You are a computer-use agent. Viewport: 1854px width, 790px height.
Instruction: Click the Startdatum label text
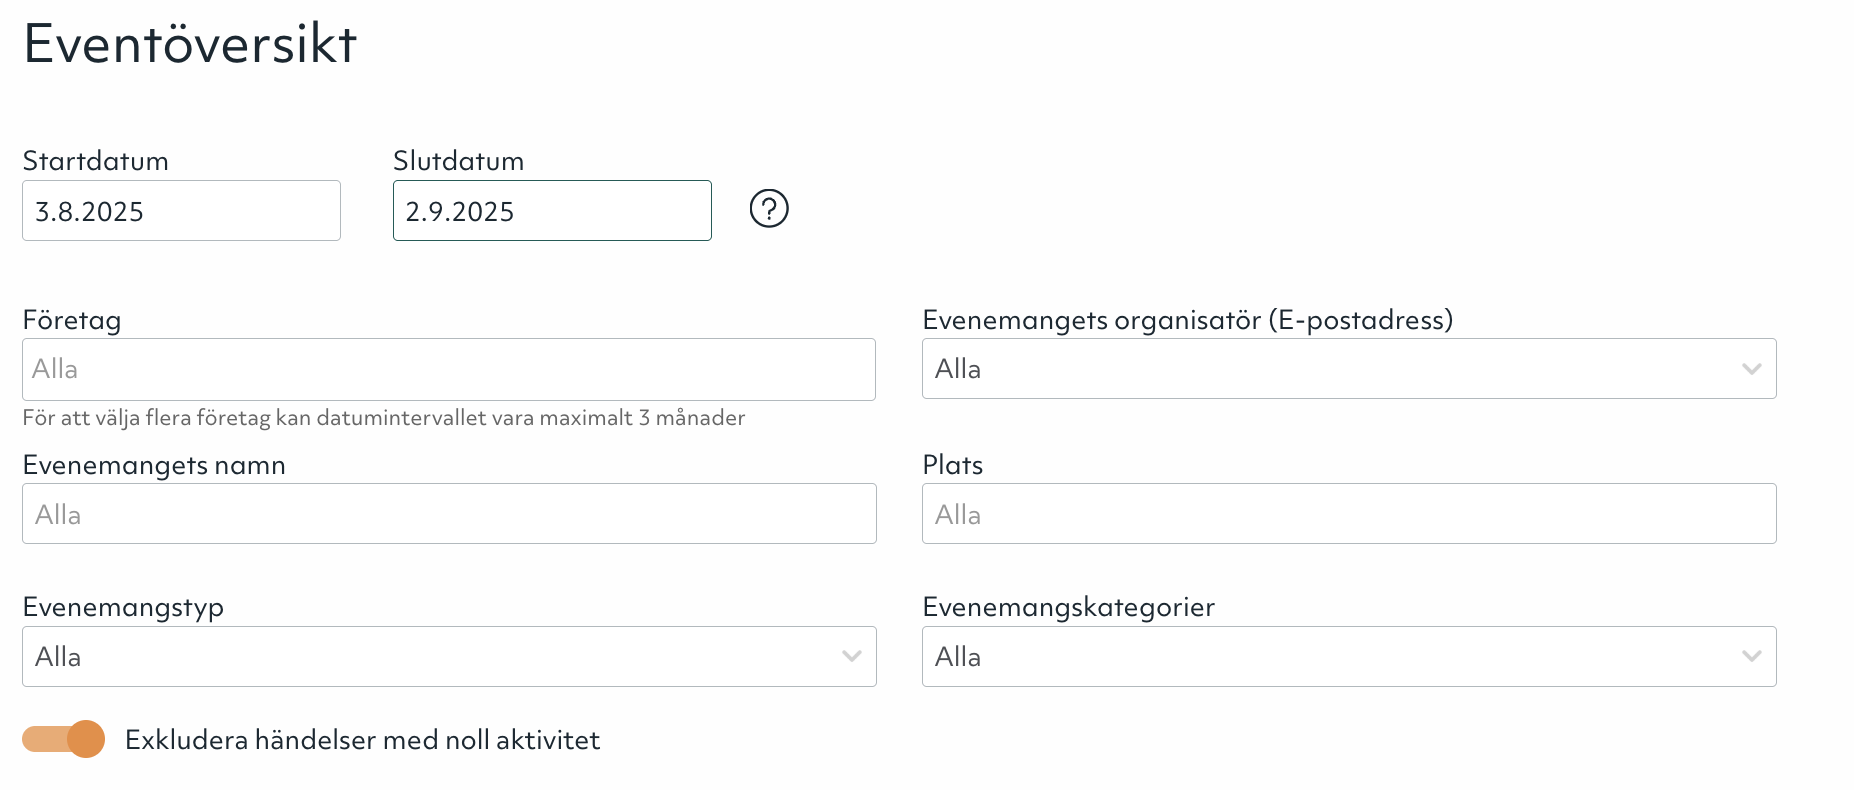point(96,161)
